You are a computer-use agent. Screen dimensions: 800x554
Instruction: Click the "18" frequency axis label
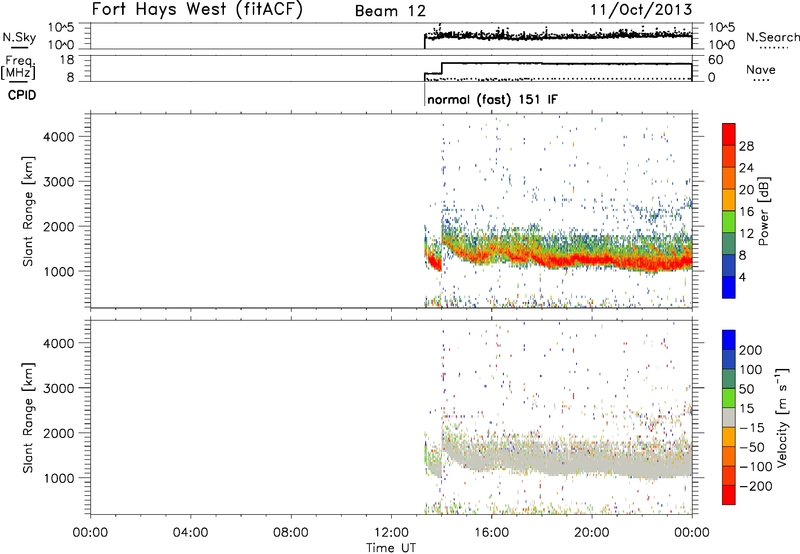(67, 60)
